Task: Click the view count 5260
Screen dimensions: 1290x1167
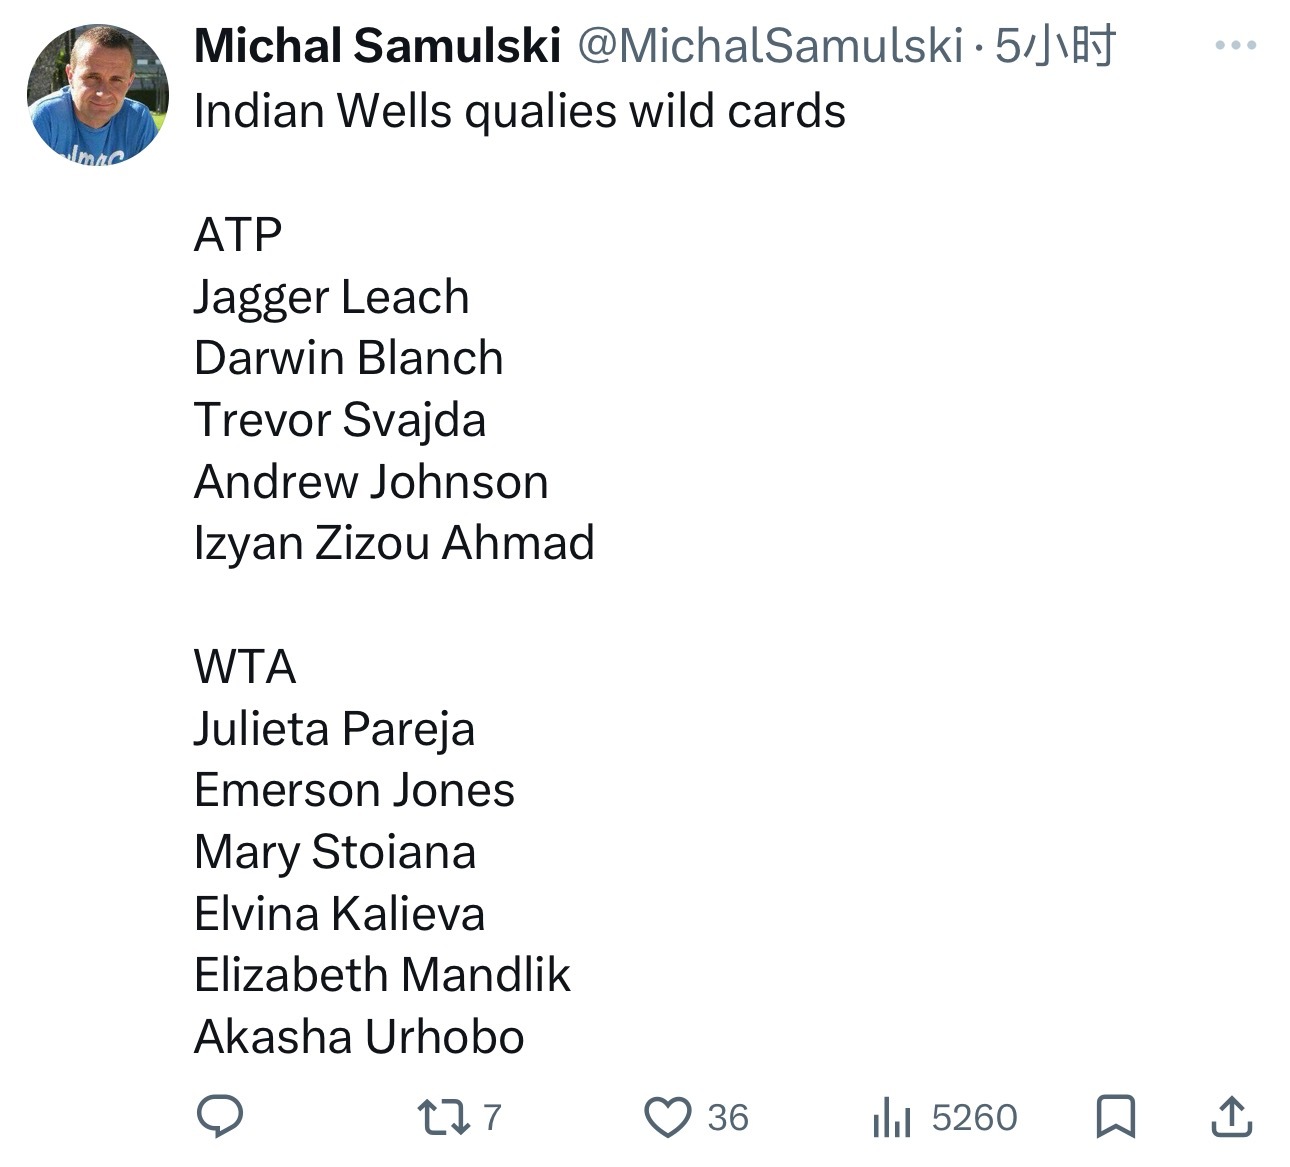Action: coord(974,1117)
